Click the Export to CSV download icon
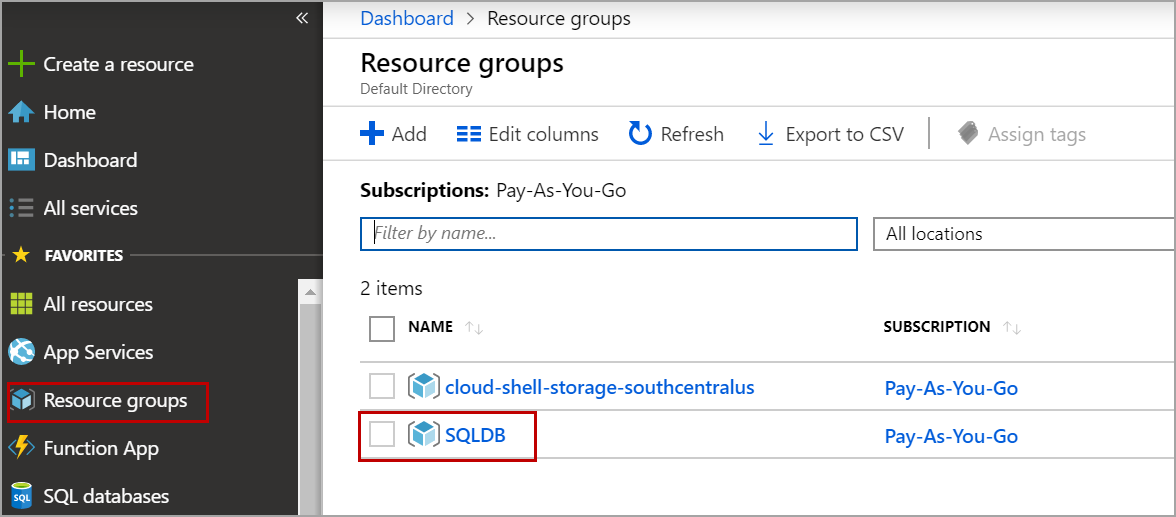This screenshot has height=517, width=1176. point(766,134)
